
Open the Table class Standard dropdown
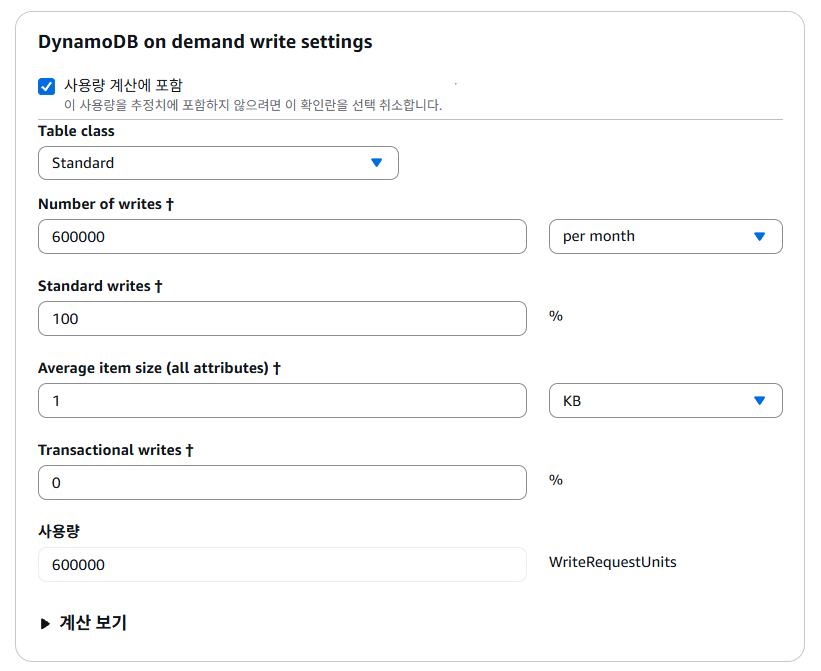click(218, 163)
